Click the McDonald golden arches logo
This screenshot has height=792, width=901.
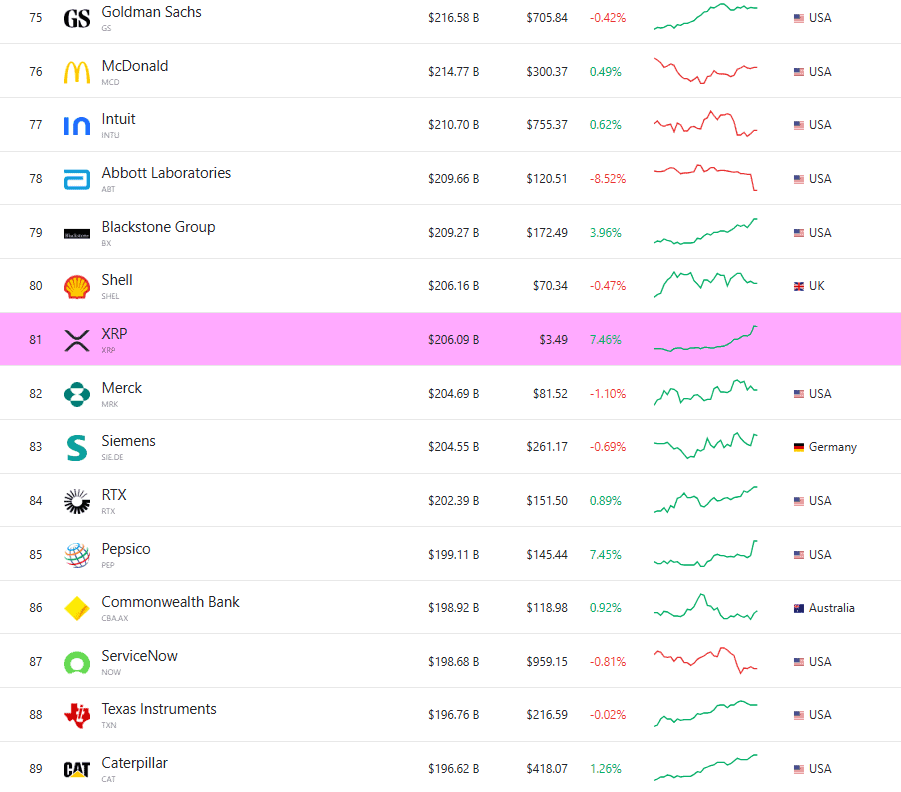click(x=76, y=72)
